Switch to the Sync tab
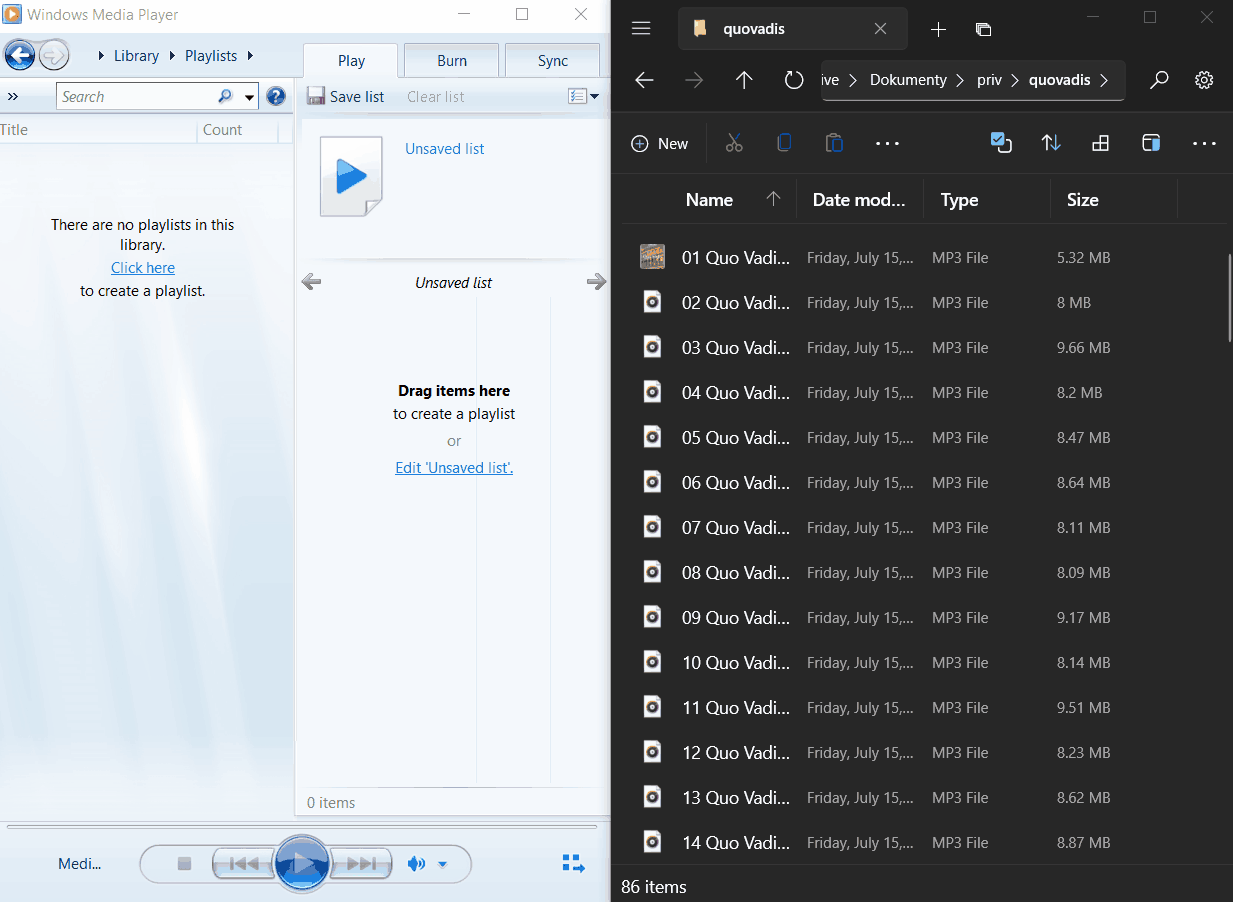 point(552,60)
